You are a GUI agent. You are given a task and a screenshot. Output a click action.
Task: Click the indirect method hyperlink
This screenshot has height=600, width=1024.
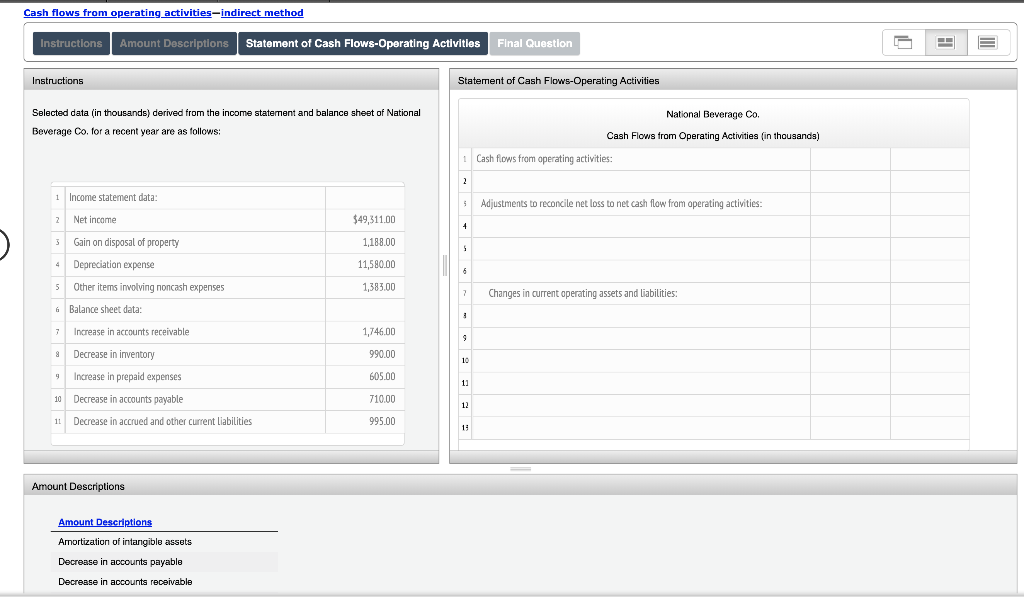263,12
